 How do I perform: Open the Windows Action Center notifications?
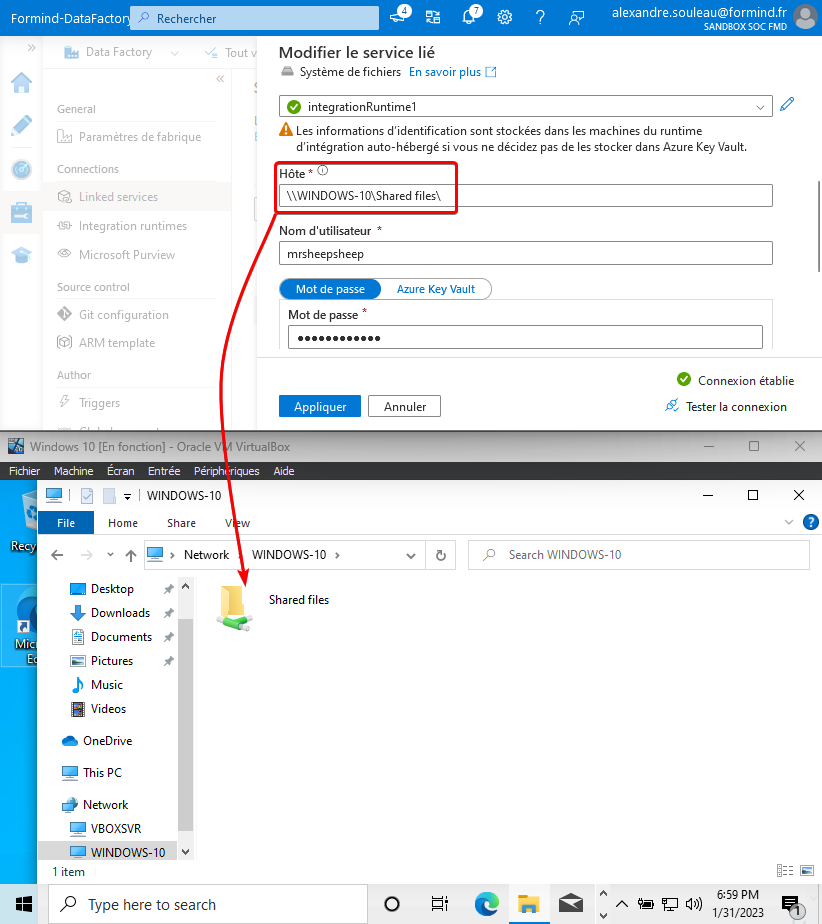point(792,905)
